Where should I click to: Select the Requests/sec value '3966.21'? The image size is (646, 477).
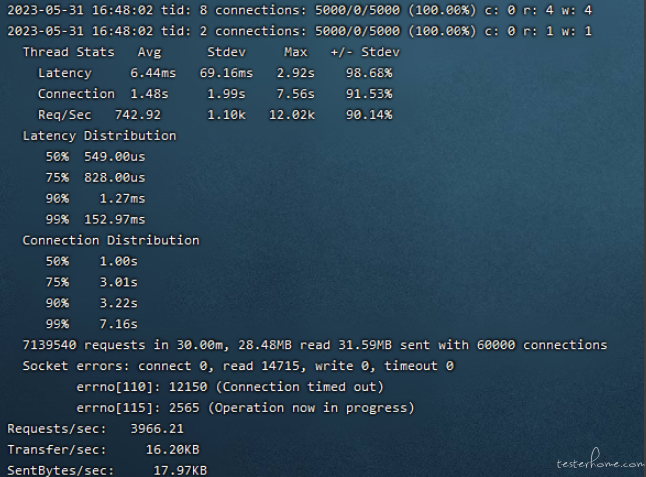pos(157,429)
